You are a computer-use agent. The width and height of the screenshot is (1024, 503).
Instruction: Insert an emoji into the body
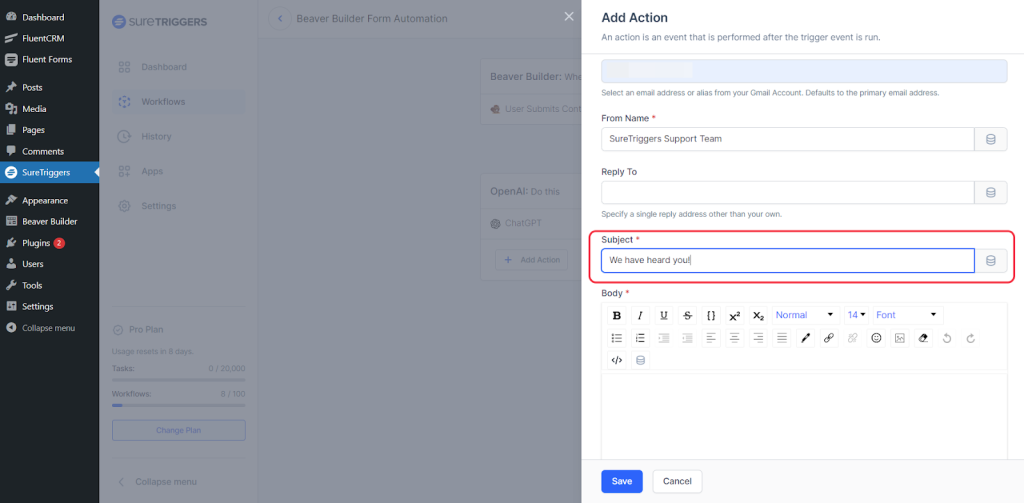tap(876, 338)
